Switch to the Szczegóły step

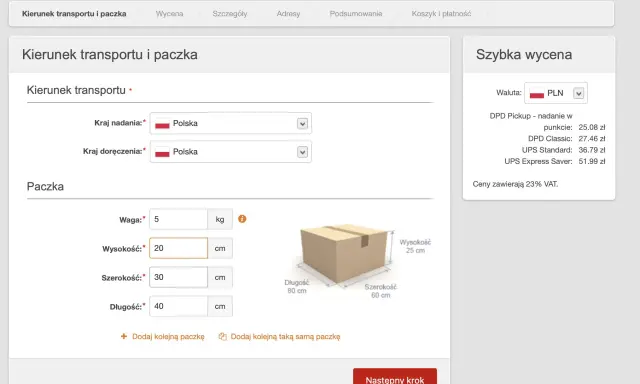[x=230, y=14]
